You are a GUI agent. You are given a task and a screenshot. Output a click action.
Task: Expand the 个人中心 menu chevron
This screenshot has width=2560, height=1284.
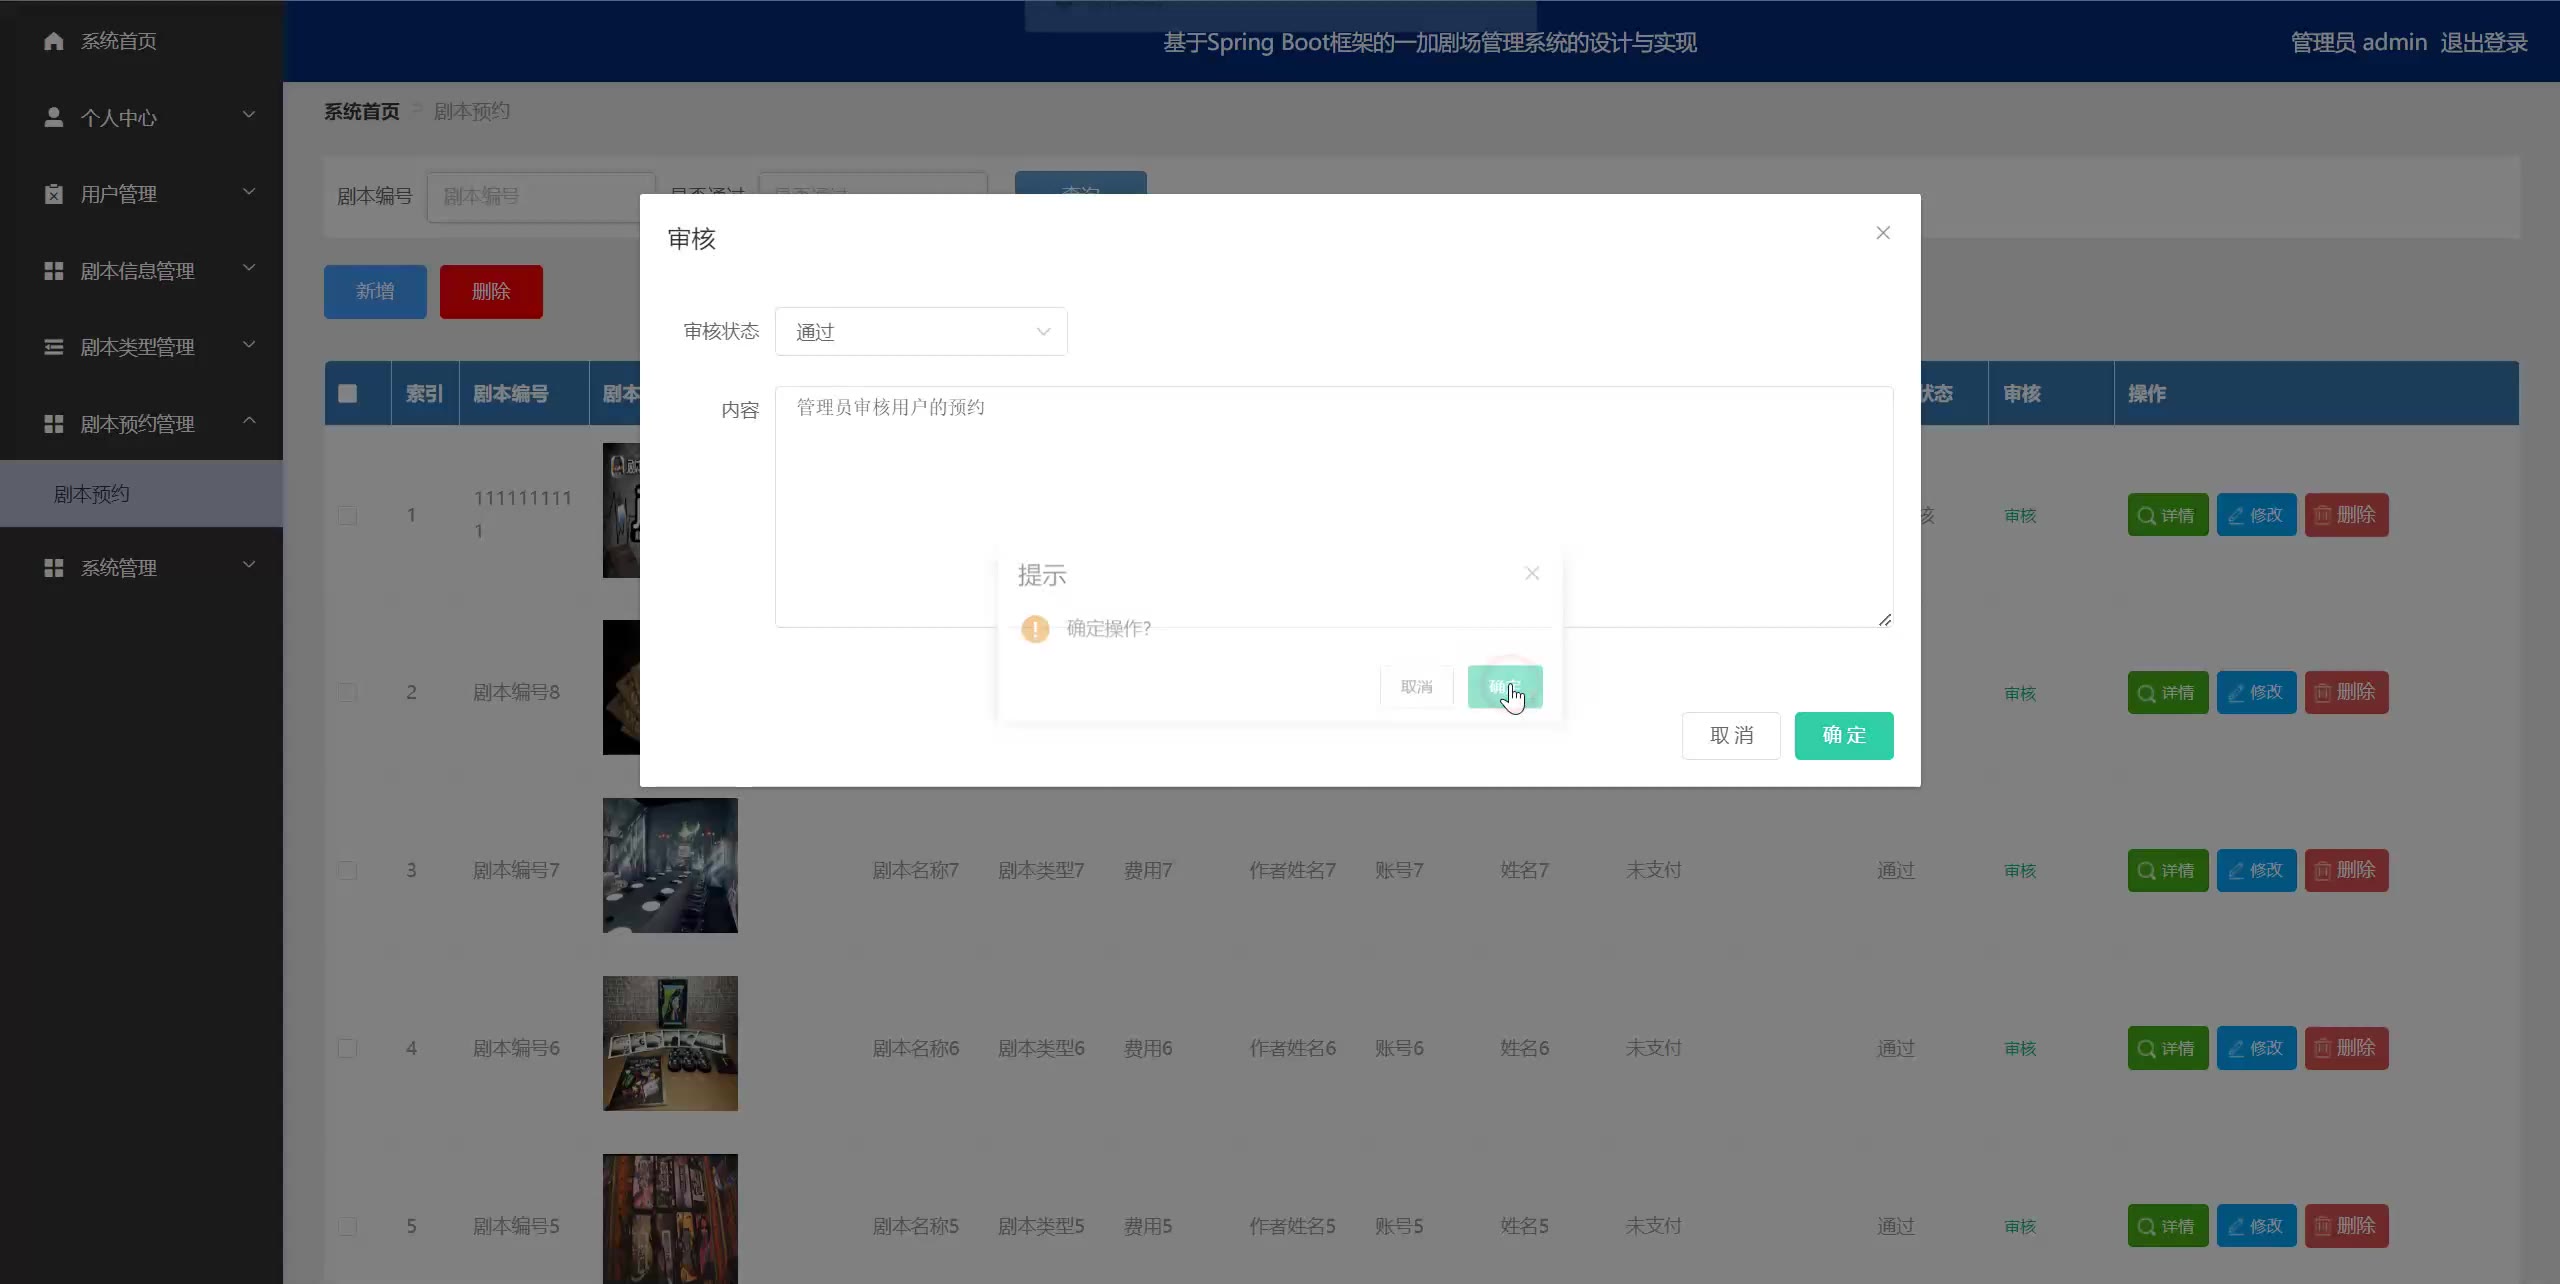(249, 115)
